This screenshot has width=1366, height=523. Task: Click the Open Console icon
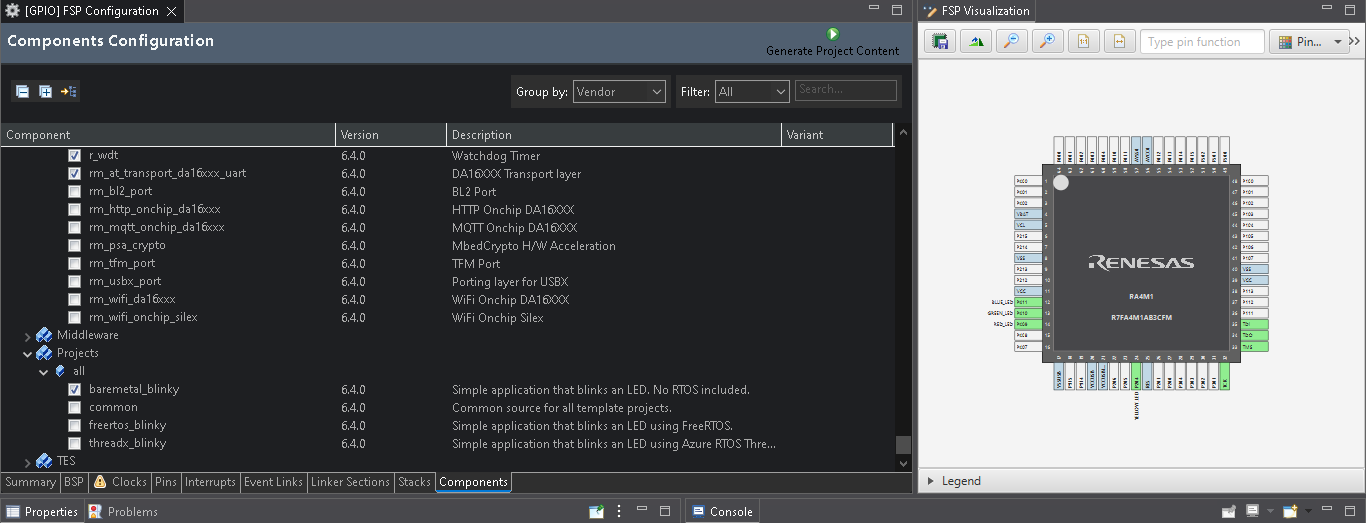pos(1290,511)
